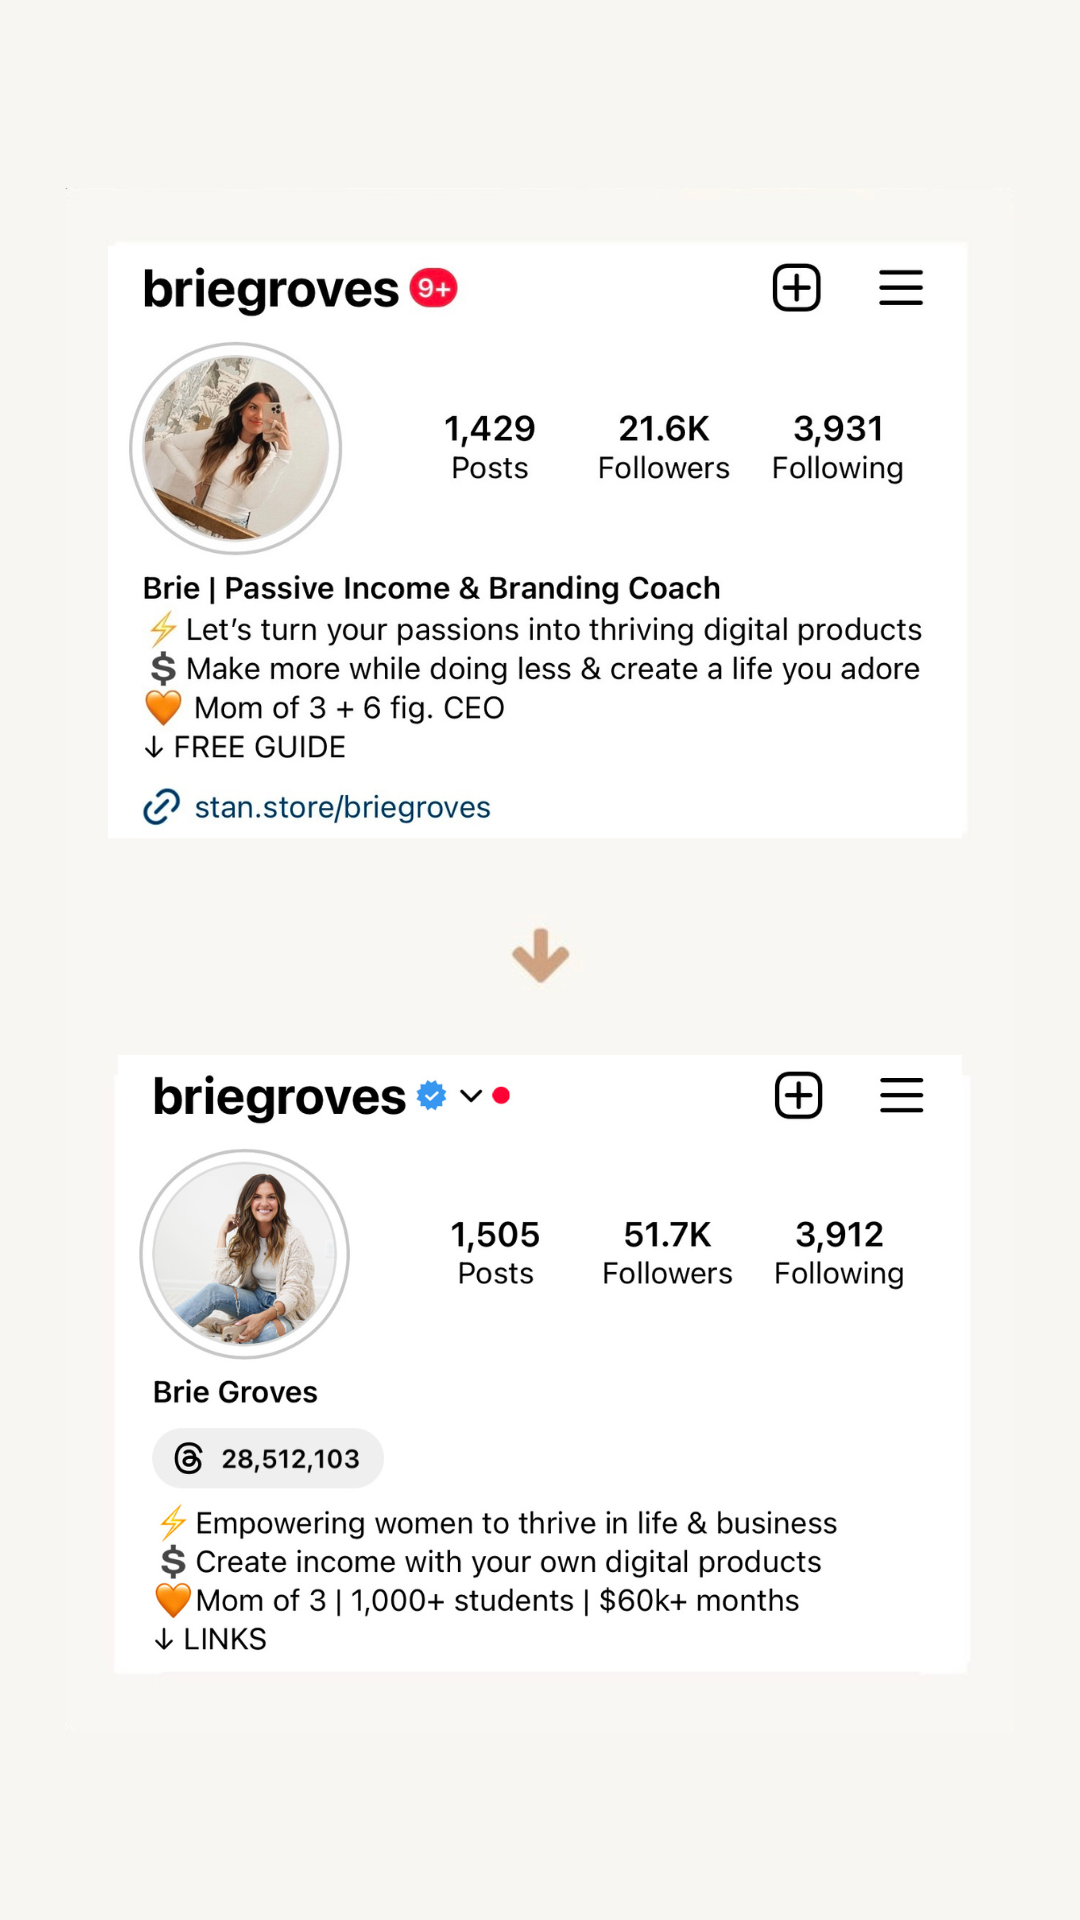Open the 3,912 Following list
Viewport: 1080px width, 1920px height.
pyautogui.click(x=839, y=1253)
